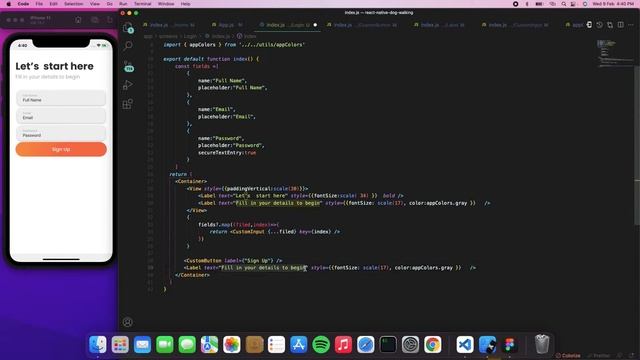This screenshot has height=360, width=640.
Task: Open the Source Control view
Action: 128,66
